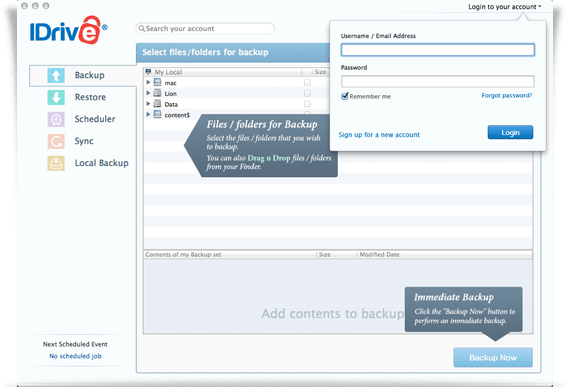570x387 pixels.
Task: Switch to the Backup tab
Action: tap(83, 76)
